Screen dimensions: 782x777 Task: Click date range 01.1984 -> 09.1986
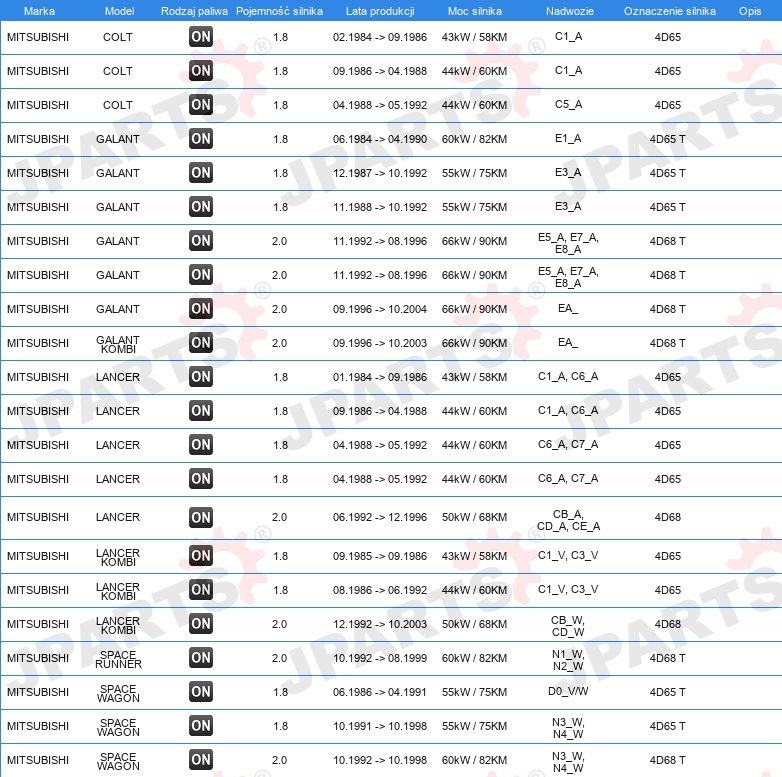pos(380,377)
